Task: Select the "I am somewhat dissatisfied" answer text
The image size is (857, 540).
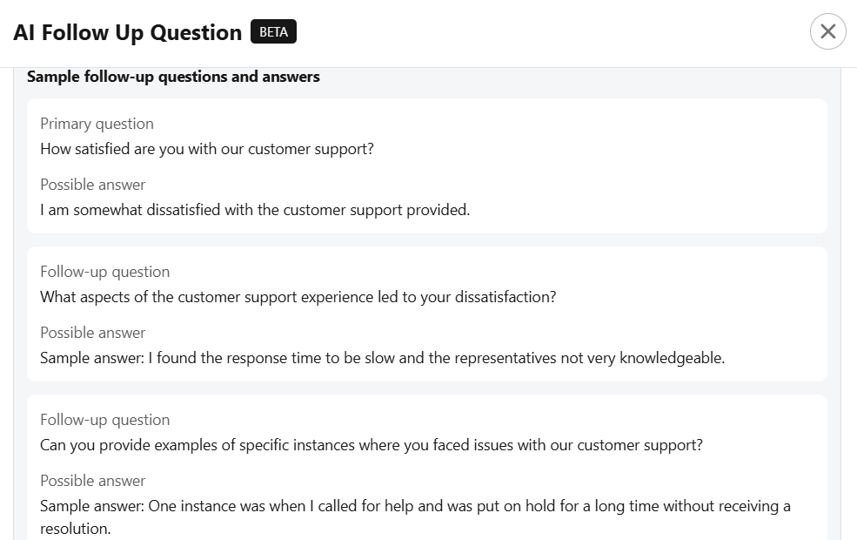Action: pyautogui.click(x=255, y=210)
